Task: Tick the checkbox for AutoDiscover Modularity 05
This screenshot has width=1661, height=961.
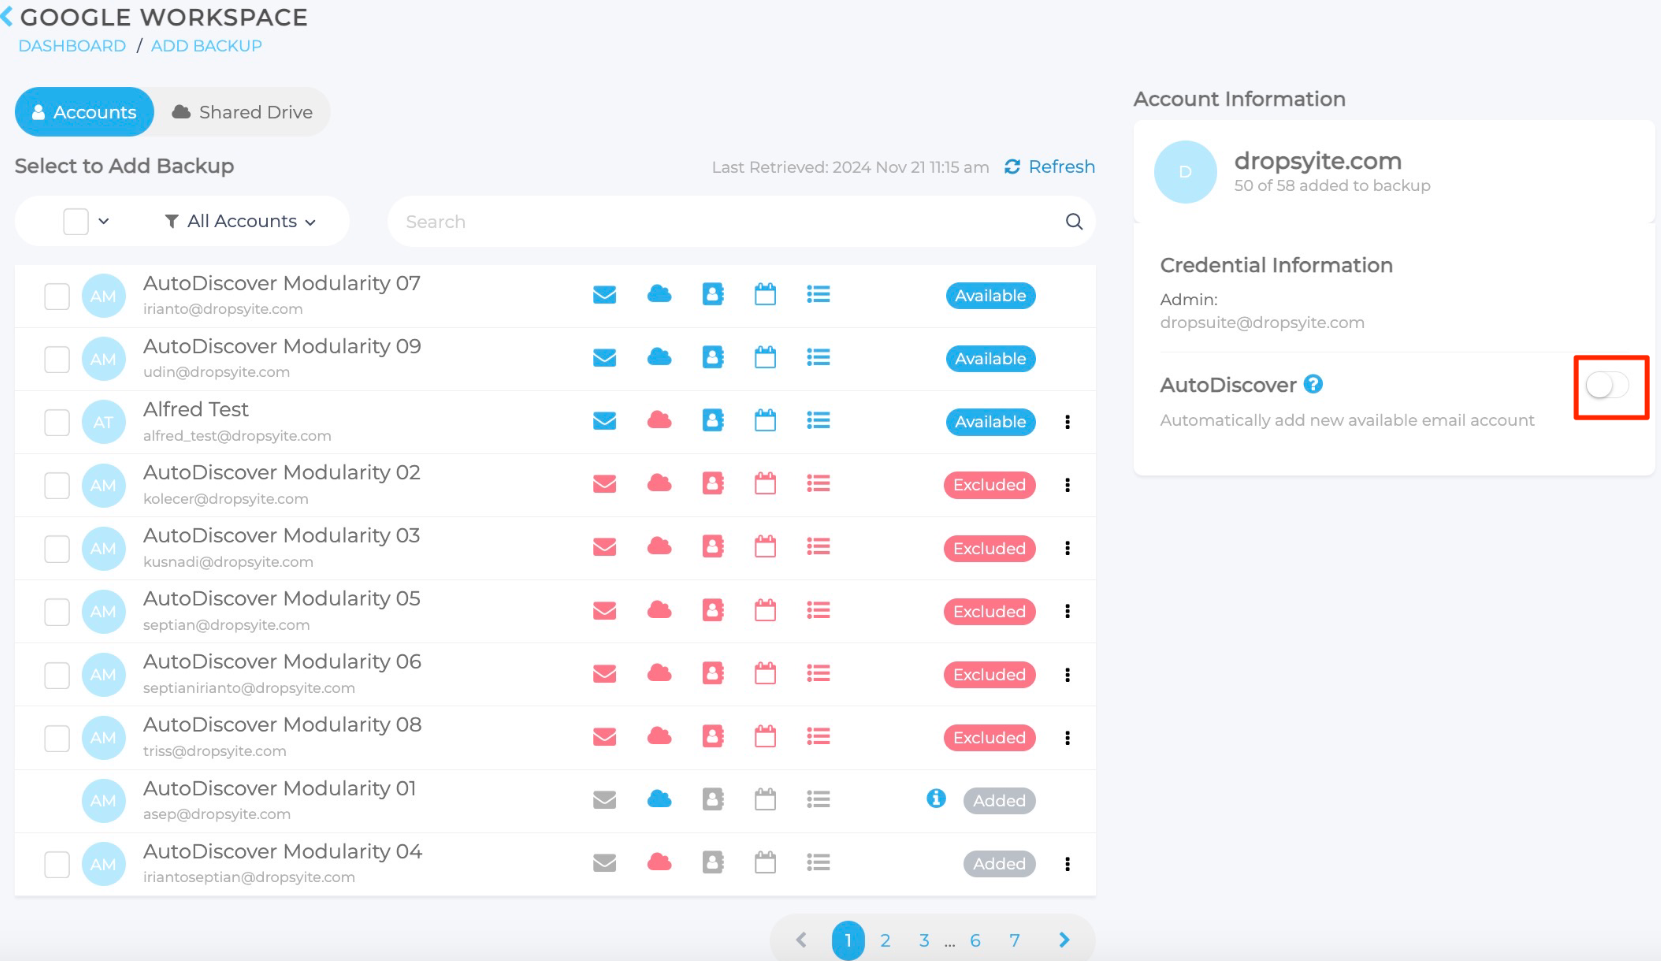Action: (57, 612)
